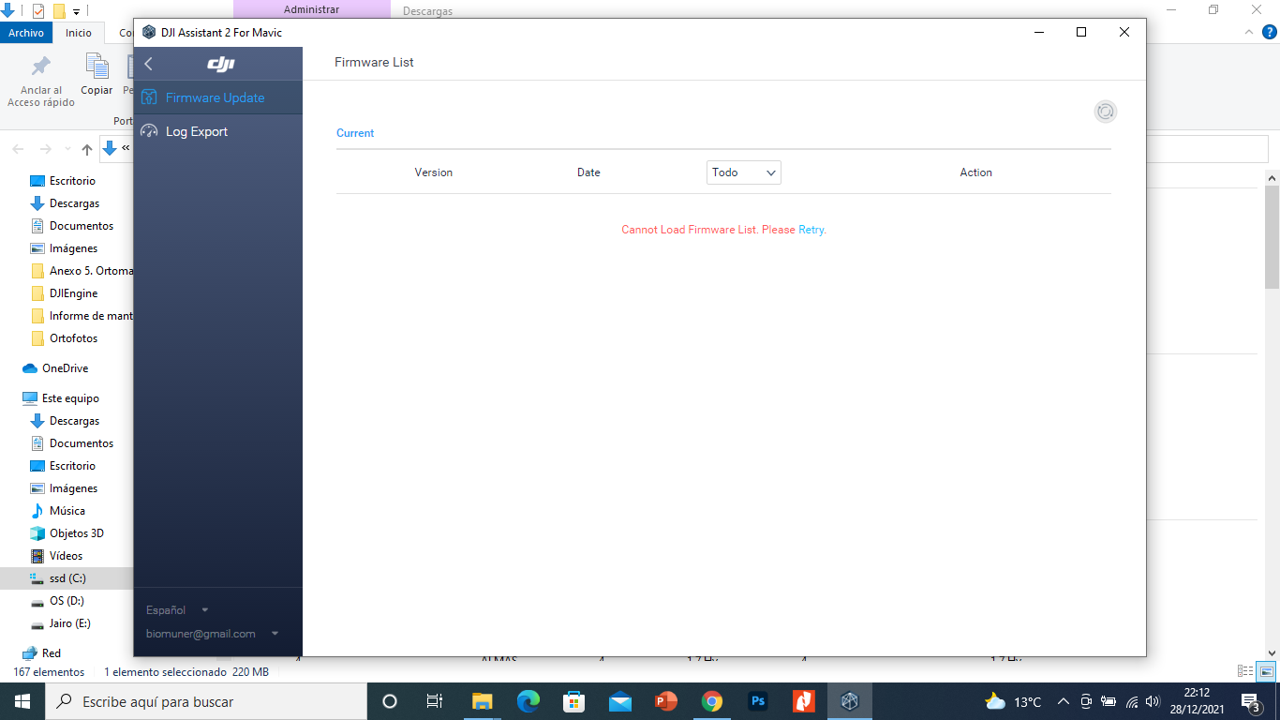Open the Archivo tab in File Explorer
The image size is (1280, 720).
click(26, 33)
